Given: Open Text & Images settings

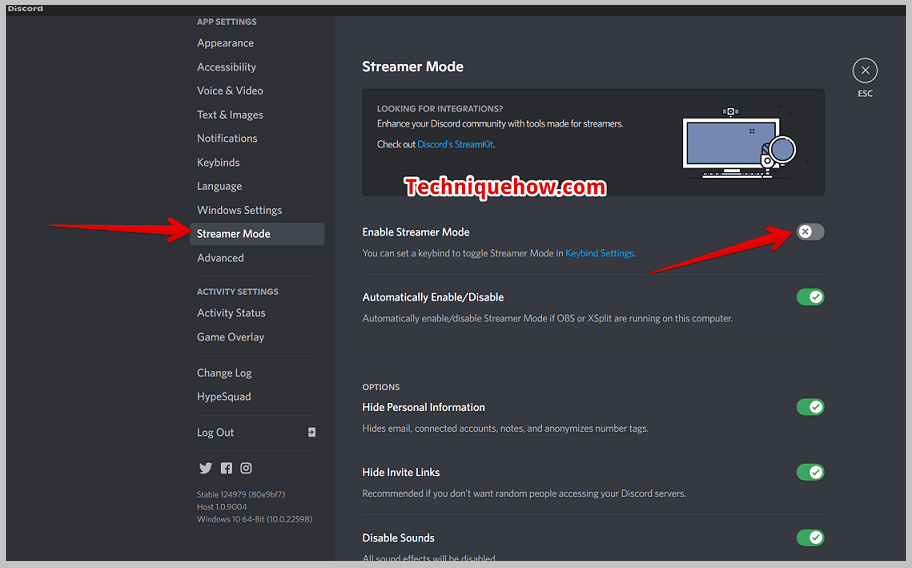Looking at the screenshot, I should pos(230,115).
